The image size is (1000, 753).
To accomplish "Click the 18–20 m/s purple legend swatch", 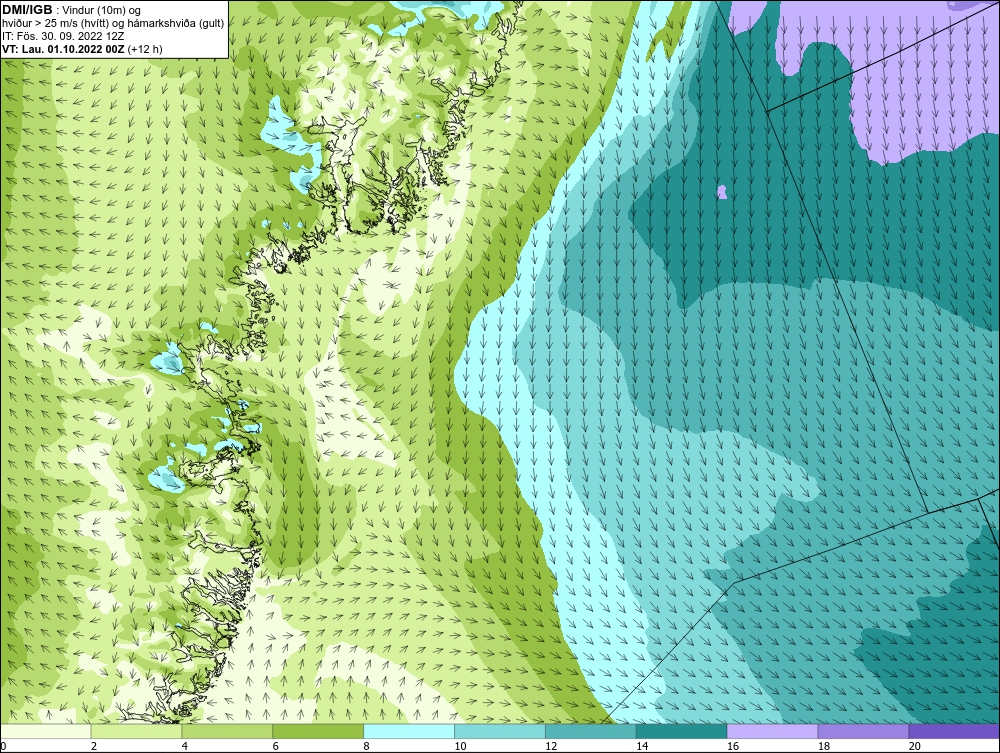I will pyautogui.click(x=864, y=731).
